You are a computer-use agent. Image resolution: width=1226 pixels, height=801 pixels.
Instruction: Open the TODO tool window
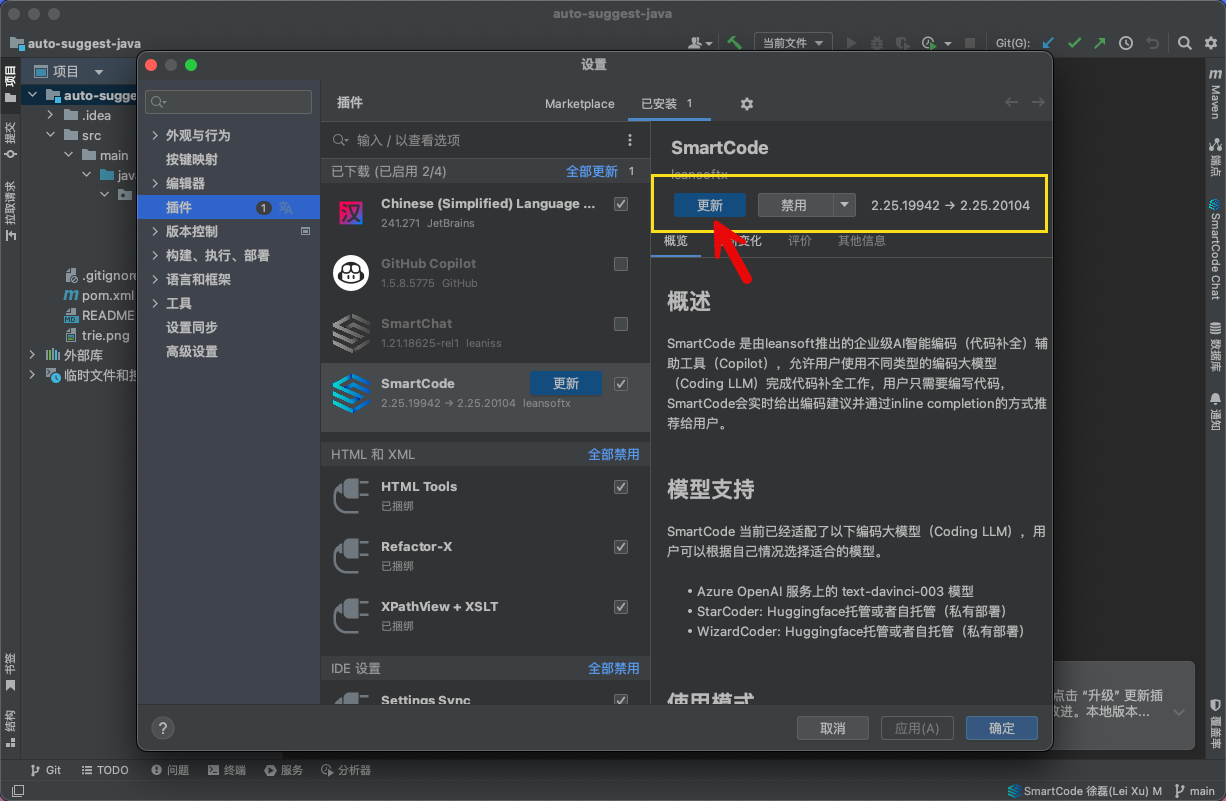tap(105, 770)
